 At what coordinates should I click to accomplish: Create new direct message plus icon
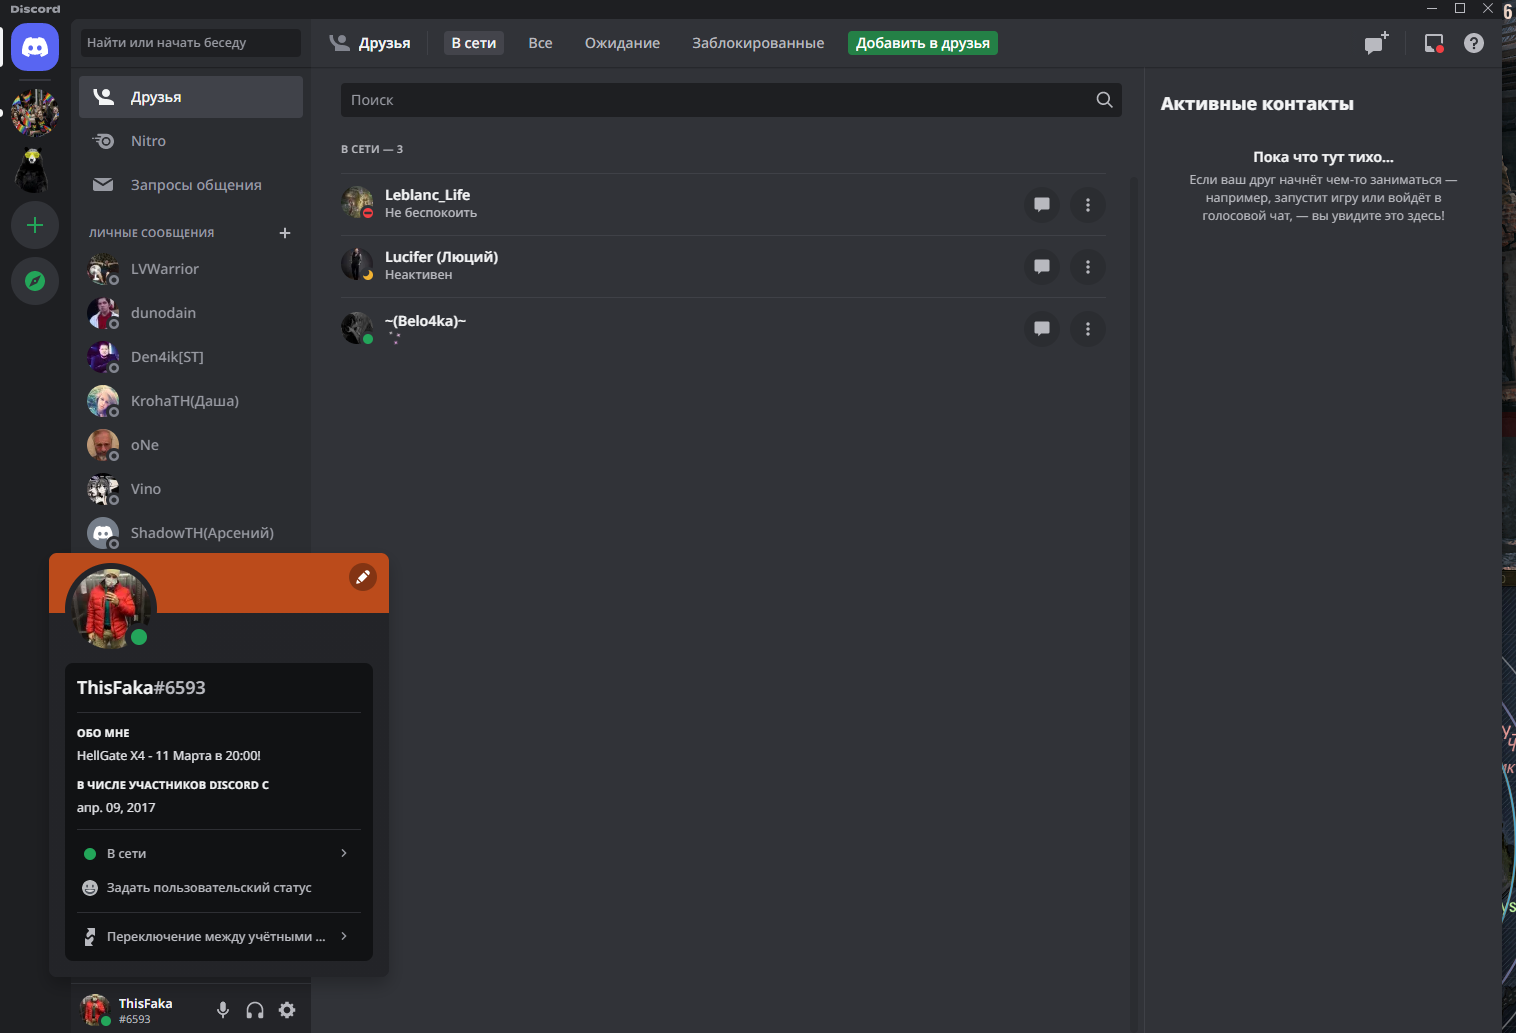pyautogui.click(x=285, y=233)
